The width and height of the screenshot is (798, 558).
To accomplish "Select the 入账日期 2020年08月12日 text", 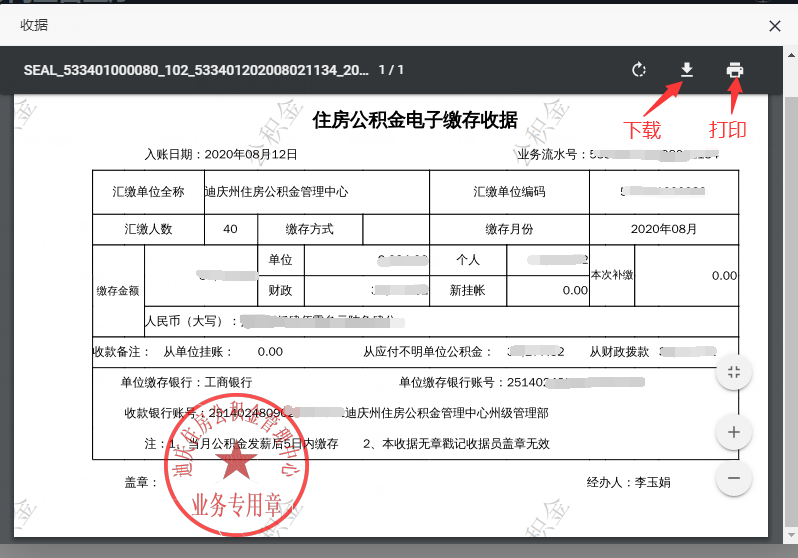I will [x=221, y=155].
